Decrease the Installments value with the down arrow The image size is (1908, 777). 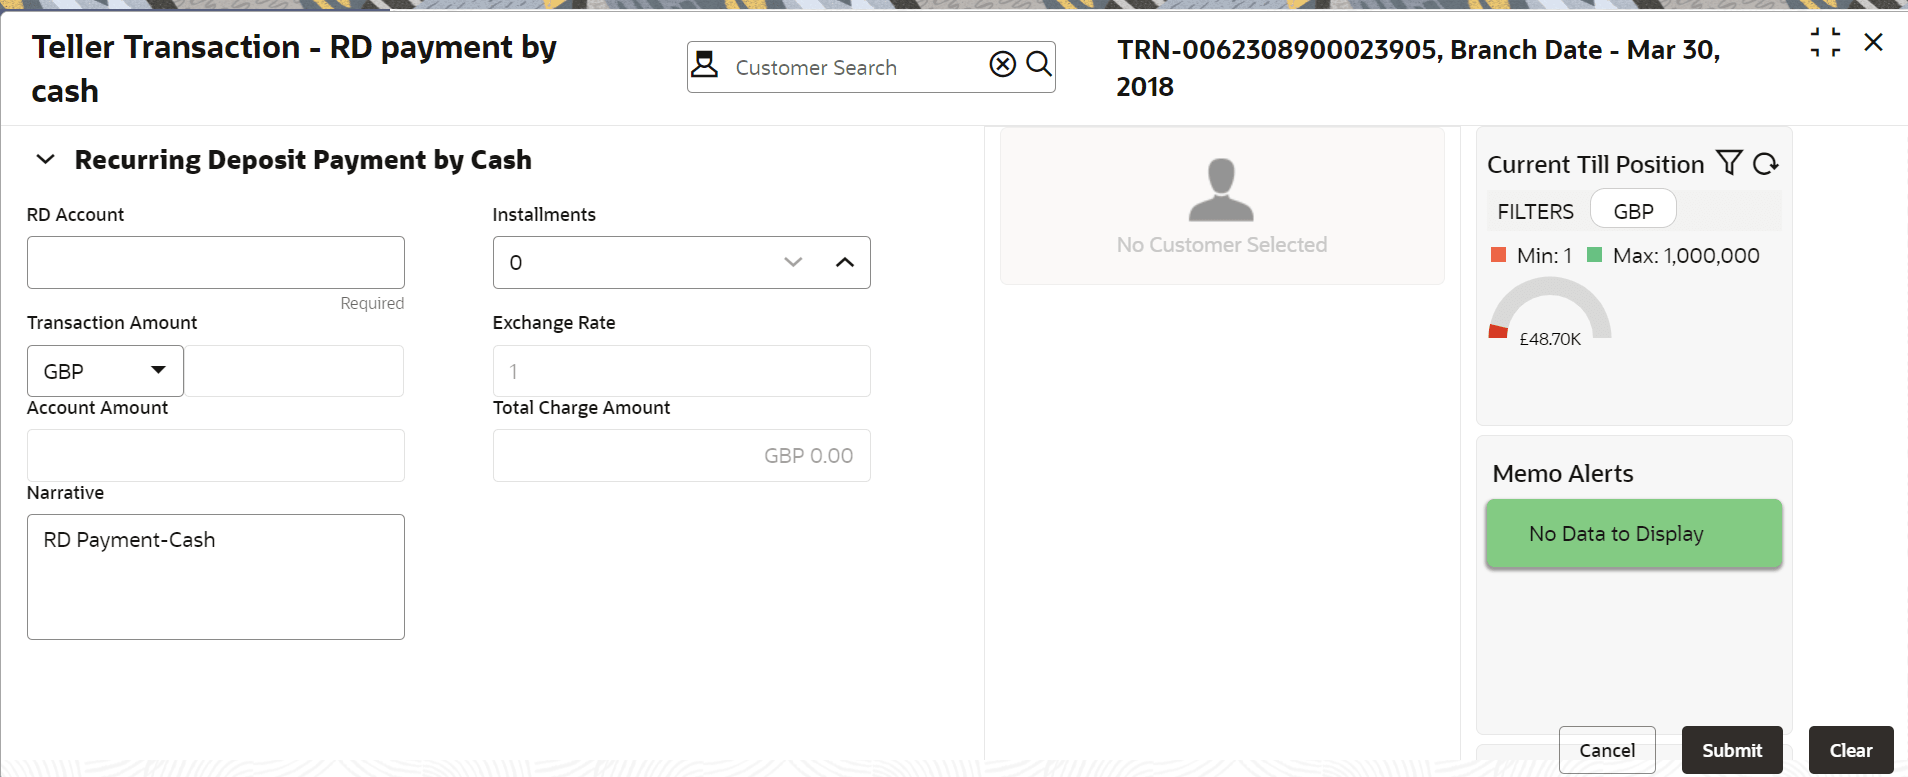click(793, 262)
